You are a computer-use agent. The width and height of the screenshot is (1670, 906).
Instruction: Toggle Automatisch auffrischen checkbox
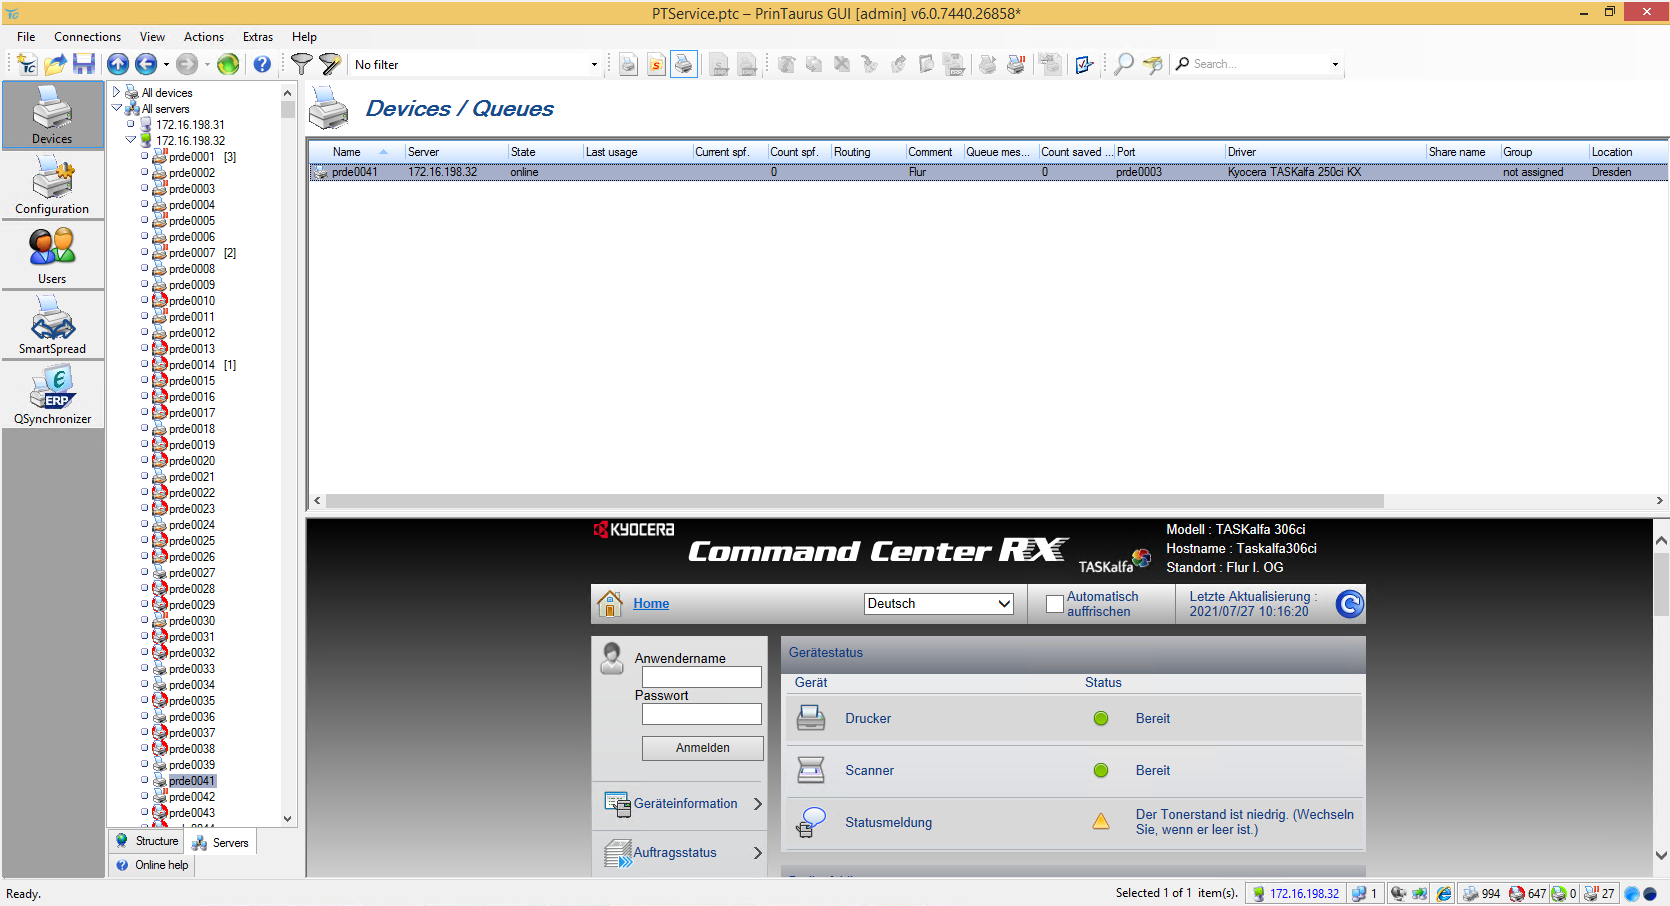click(x=1054, y=604)
